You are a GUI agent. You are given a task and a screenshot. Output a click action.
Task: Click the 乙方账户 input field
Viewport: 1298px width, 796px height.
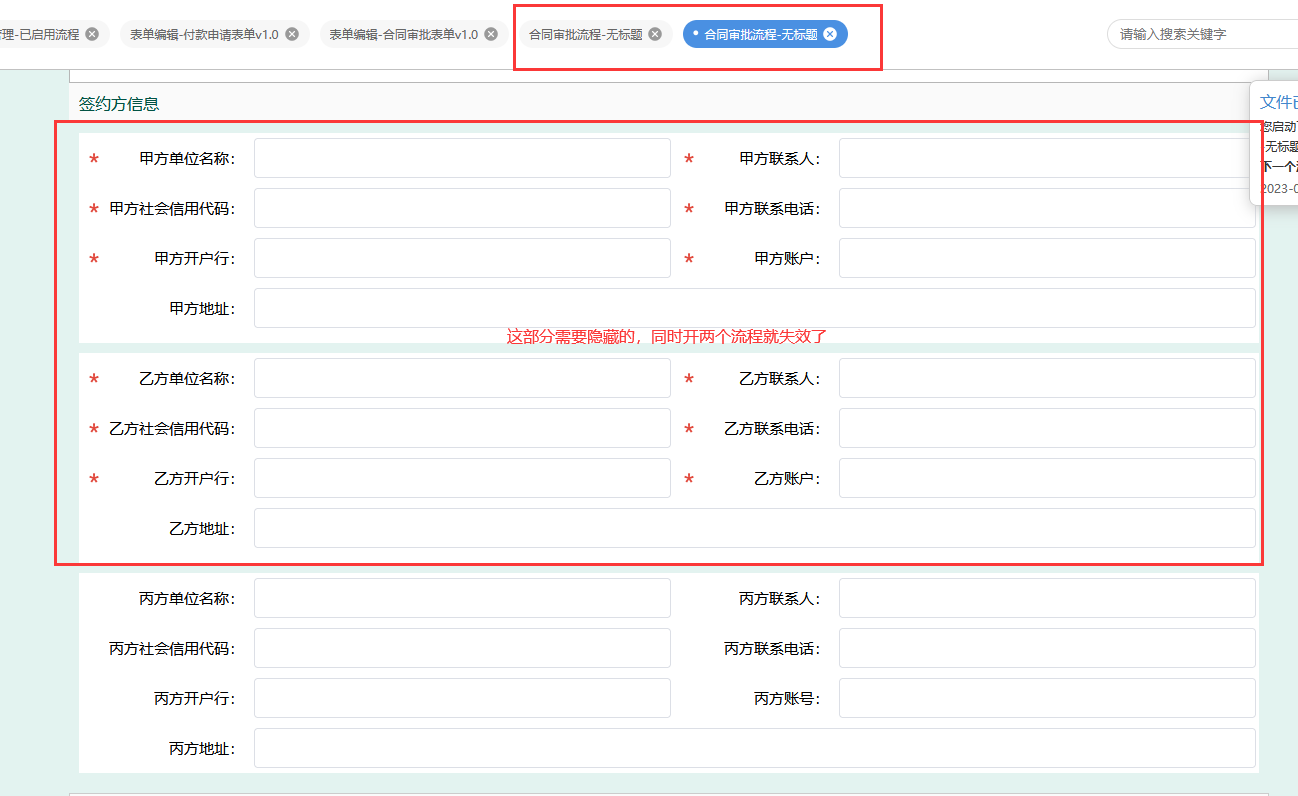pos(1047,478)
